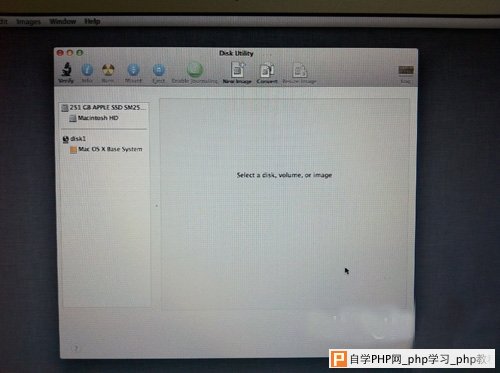
Task: Open the Help menu
Action: coord(92,21)
